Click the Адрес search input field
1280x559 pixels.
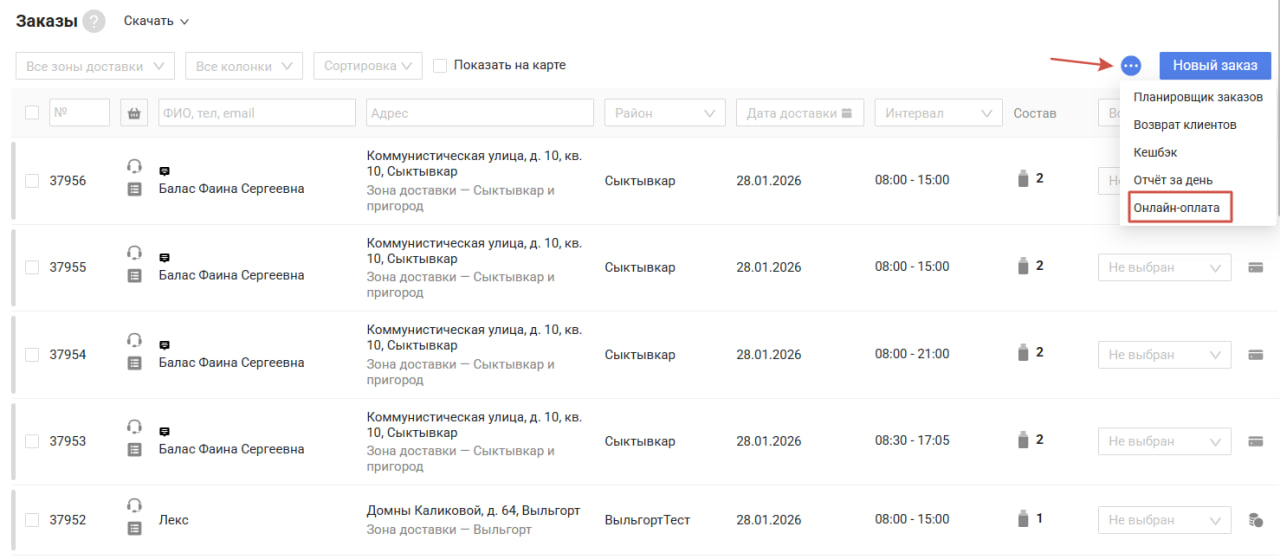point(480,113)
